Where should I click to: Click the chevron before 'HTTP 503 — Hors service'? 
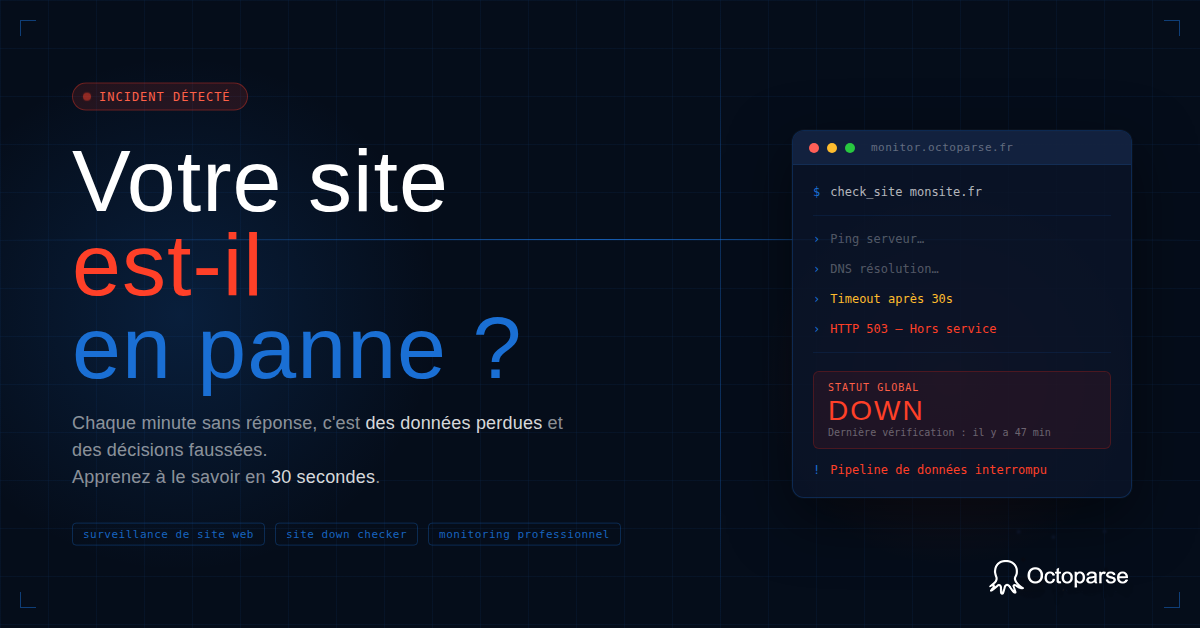click(x=818, y=328)
